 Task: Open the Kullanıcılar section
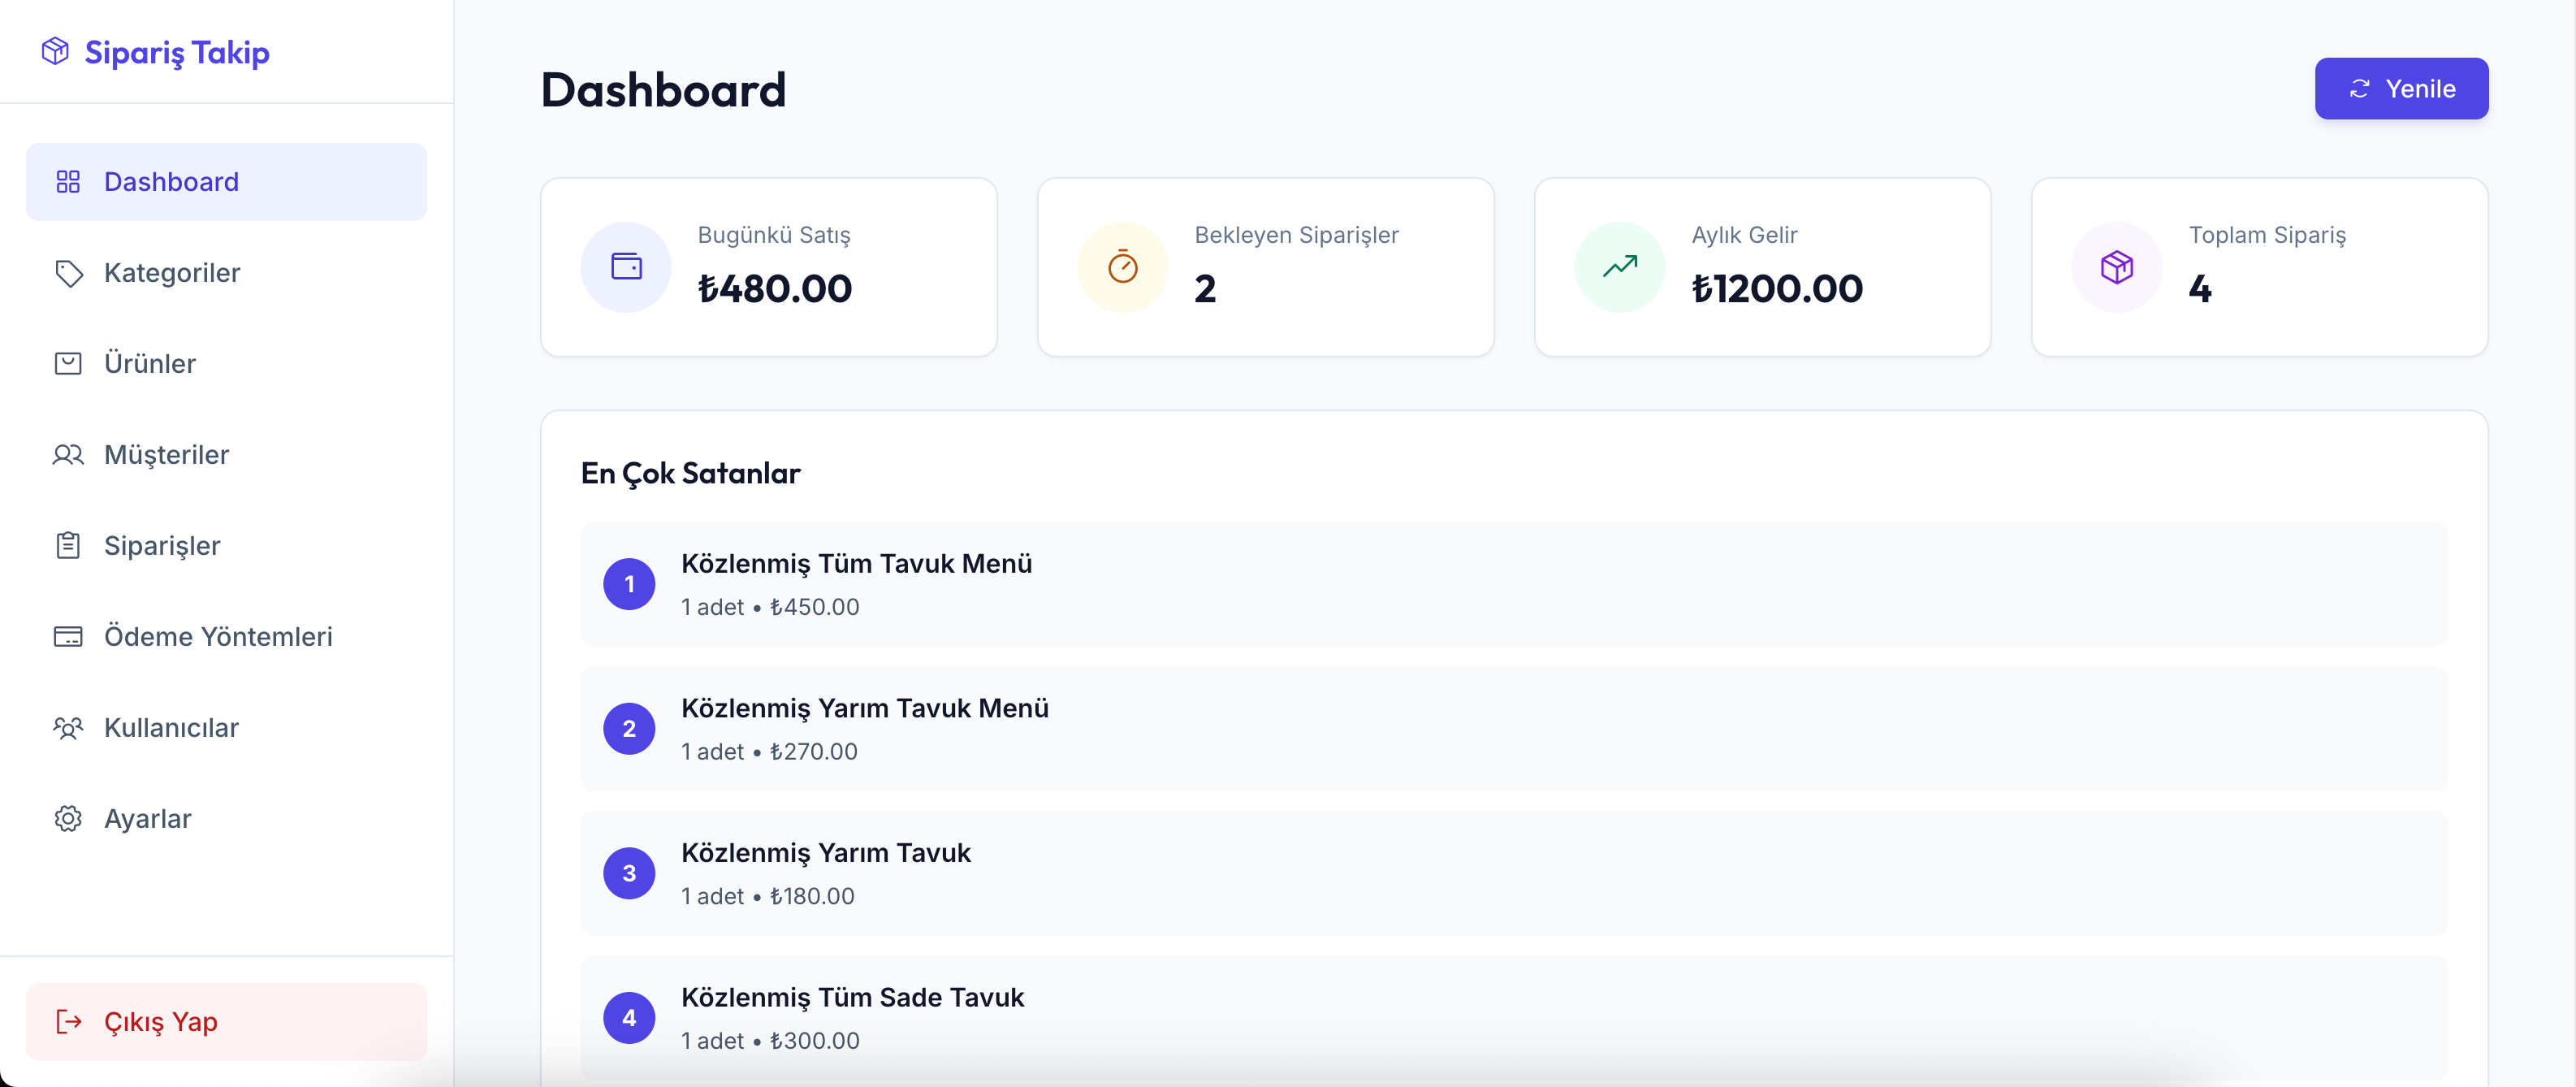click(x=226, y=728)
